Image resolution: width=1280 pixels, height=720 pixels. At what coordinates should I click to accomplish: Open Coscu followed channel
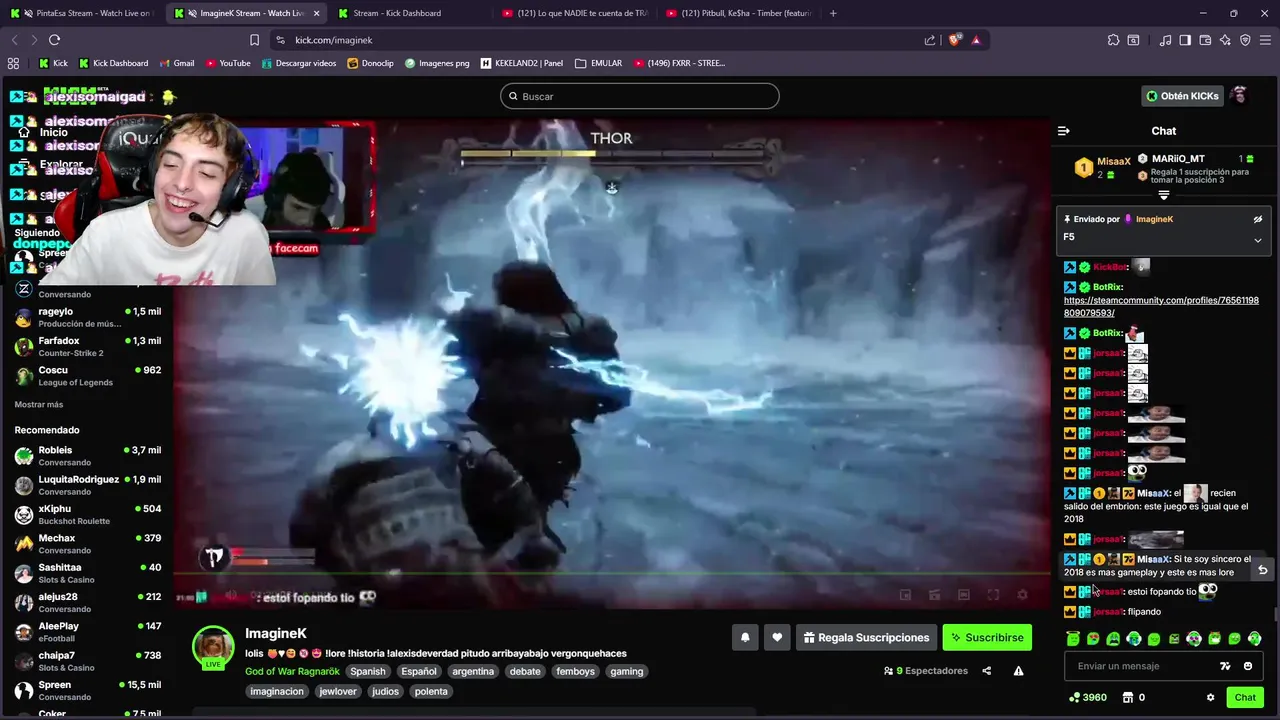point(87,376)
